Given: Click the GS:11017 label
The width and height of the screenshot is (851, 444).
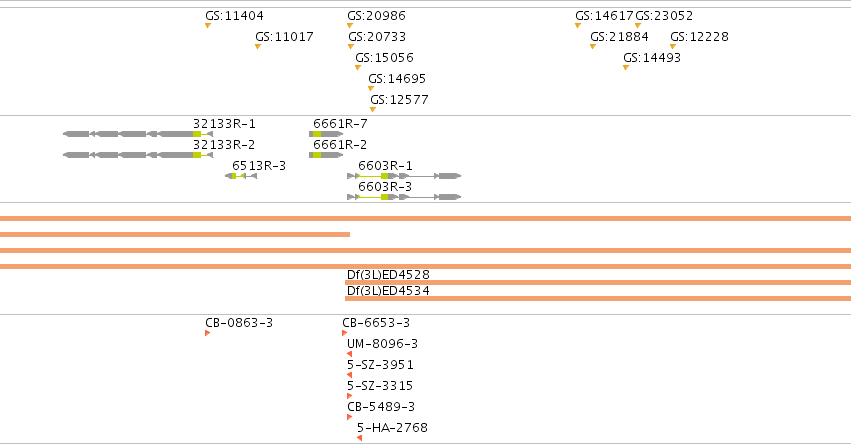Looking at the screenshot, I should pyautogui.click(x=284, y=37).
